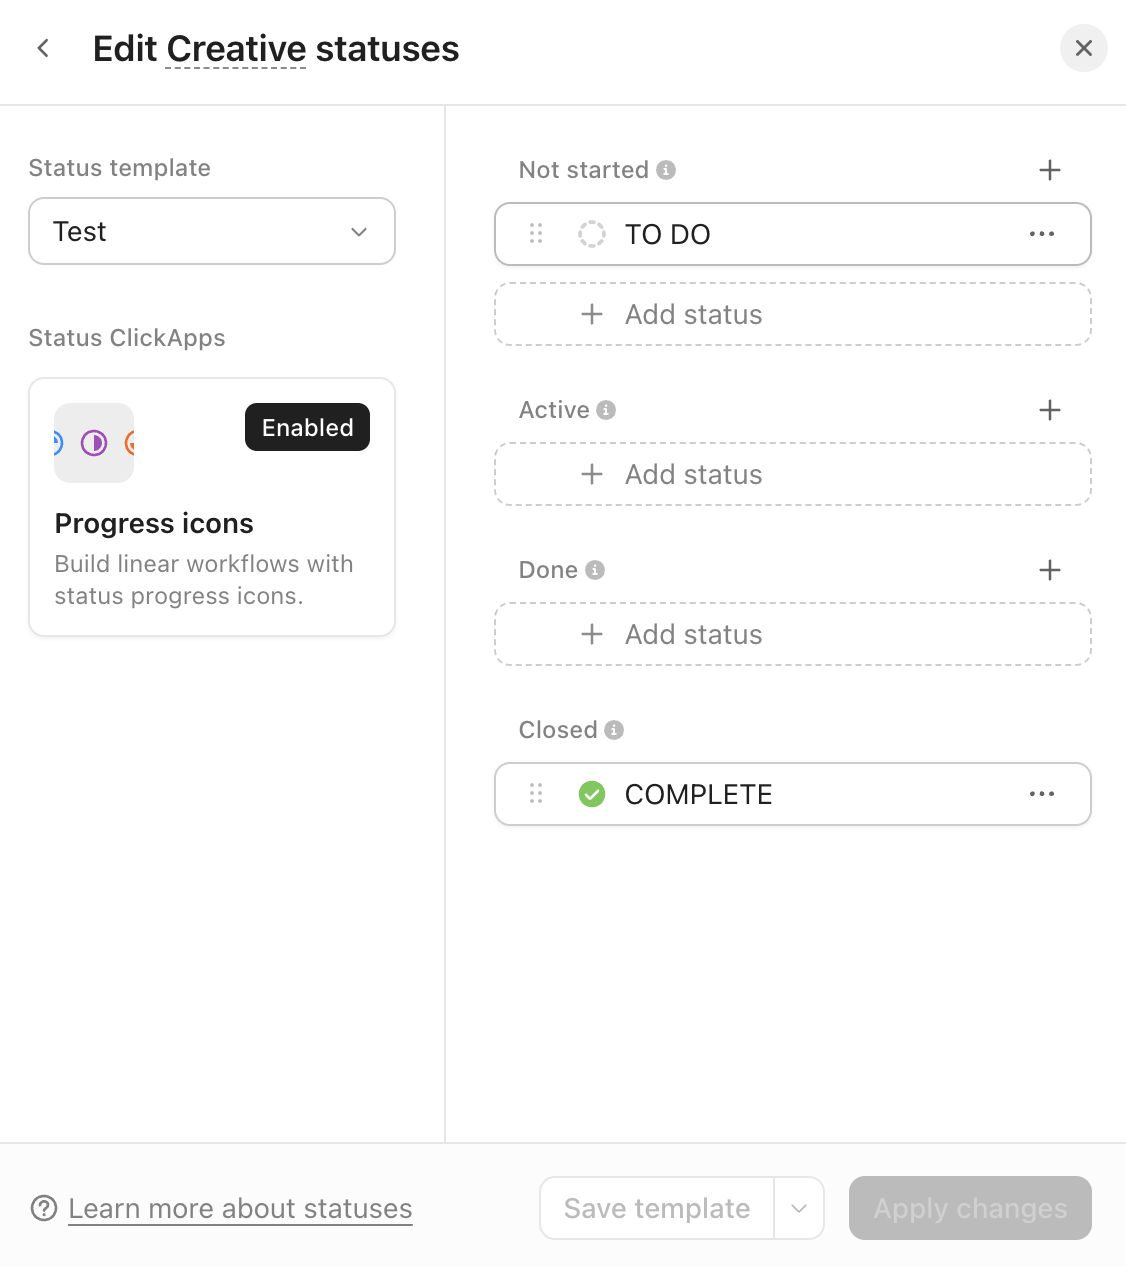This screenshot has width=1126, height=1266.
Task: Click Apply changes
Action: pyautogui.click(x=969, y=1208)
